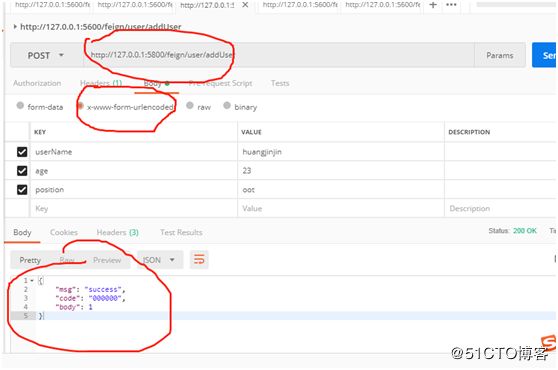Switch to the fifth request tab
The height and width of the screenshot is (370, 558).
pyautogui.click(x=382, y=5)
